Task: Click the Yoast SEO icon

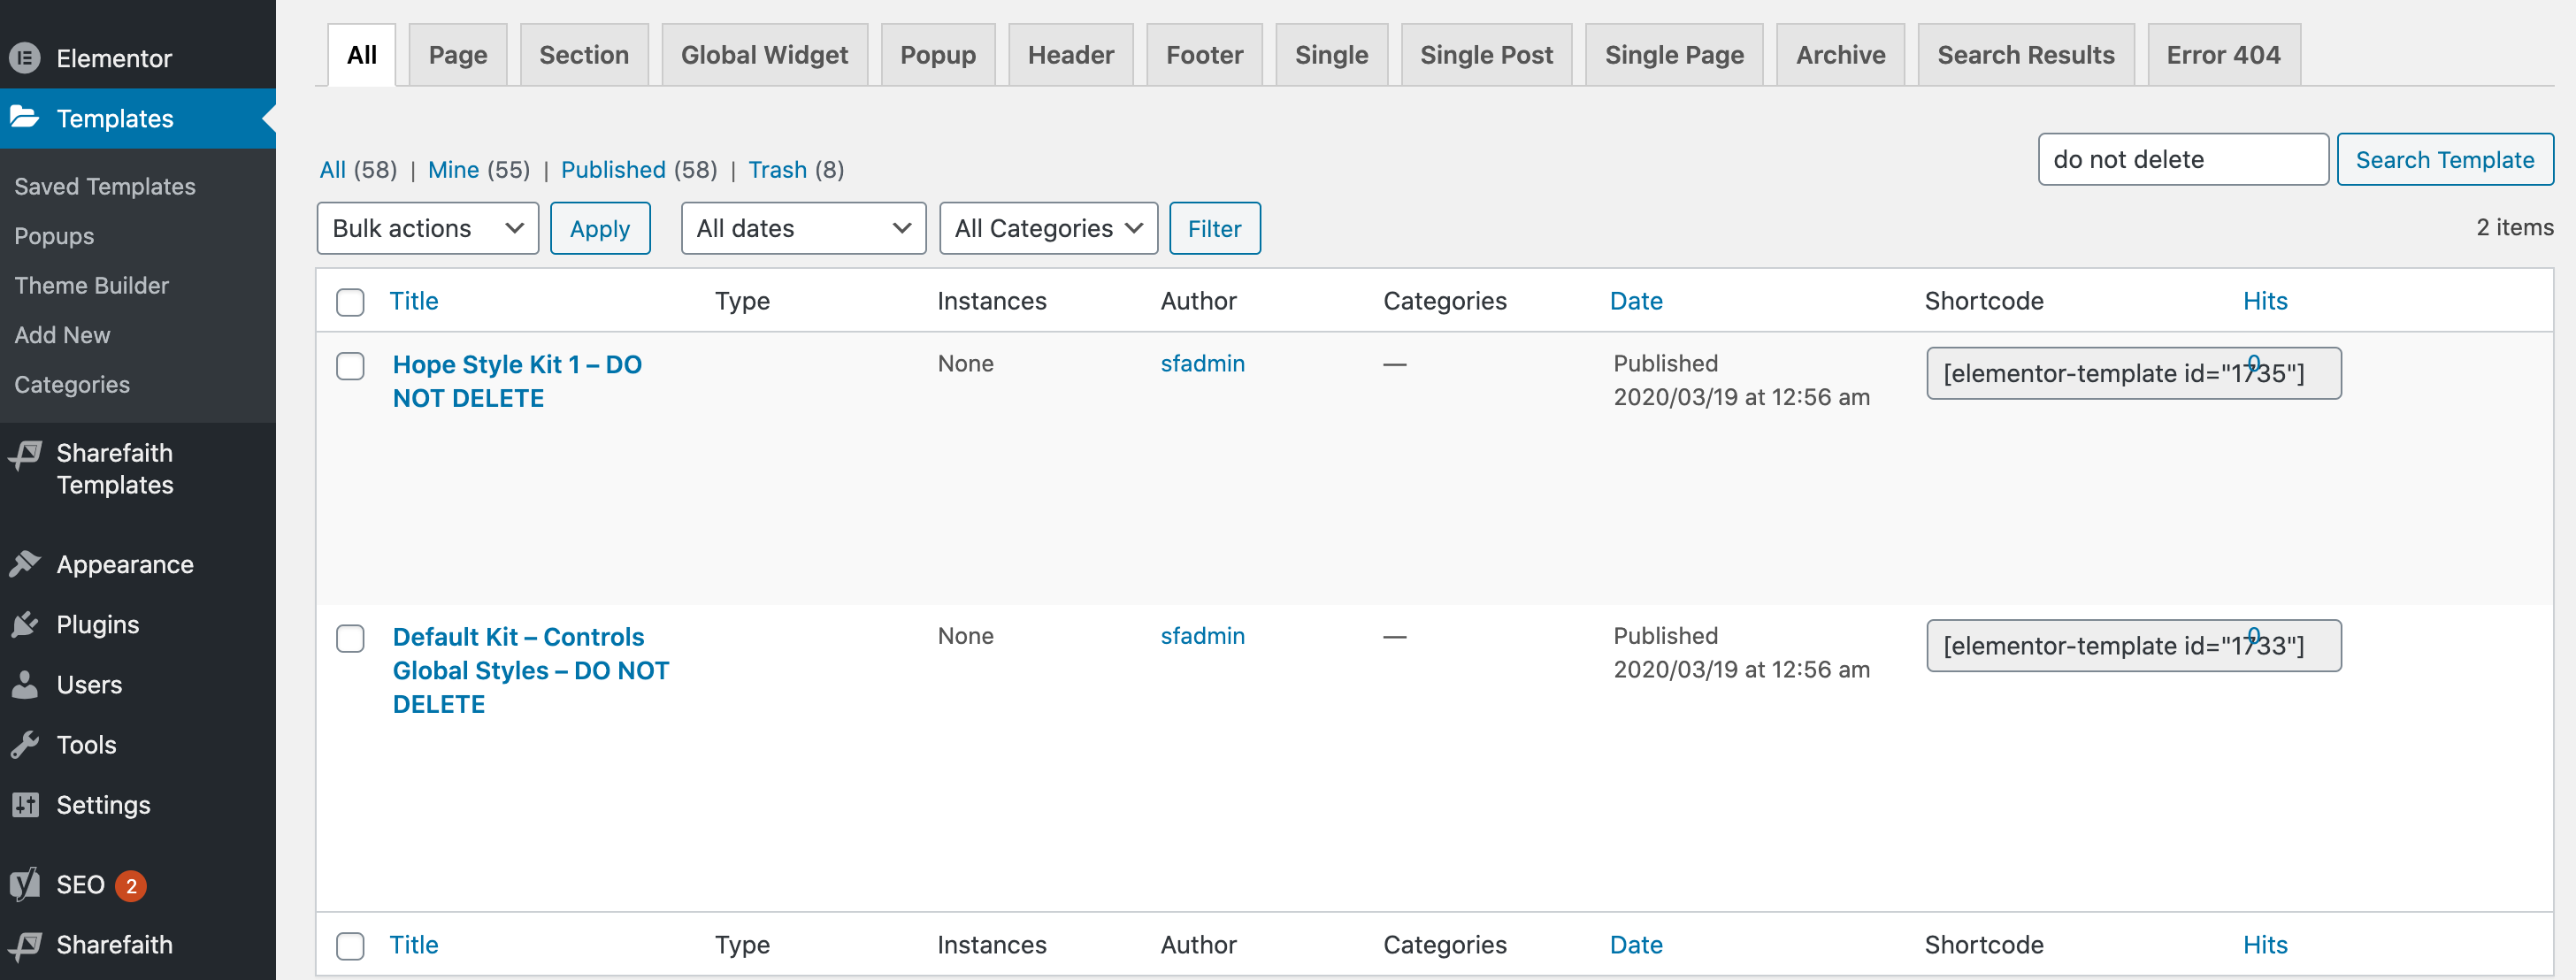Action: tap(25, 885)
